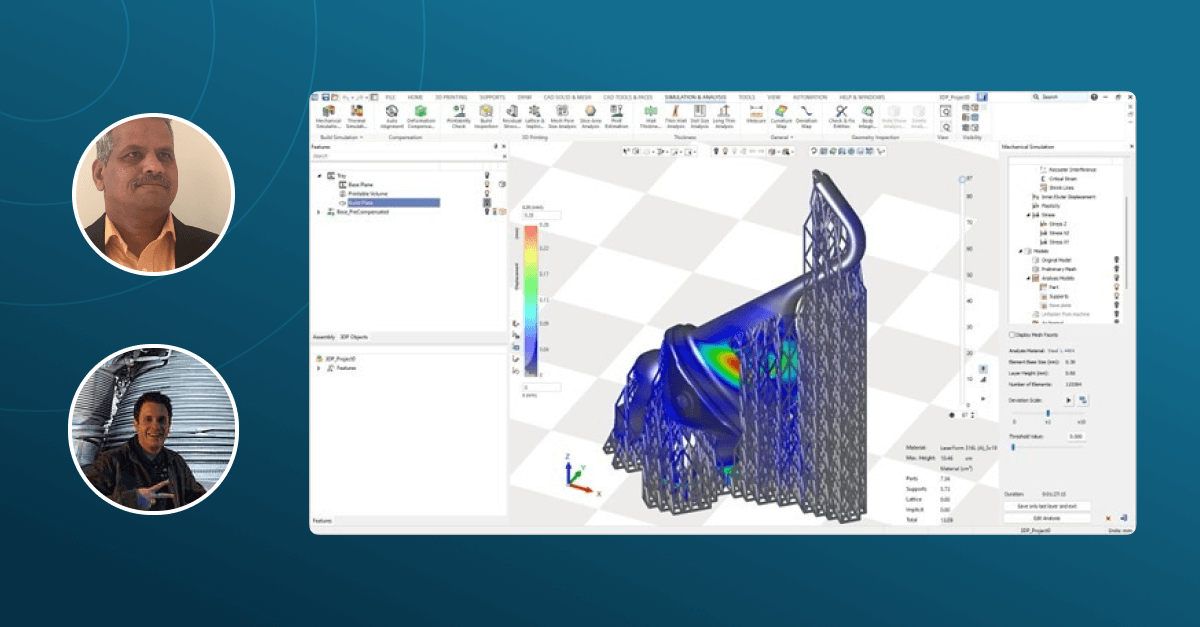This screenshot has width=1200, height=627.
Task: Click Save only last layer and exit
Action: click(1047, 506)
